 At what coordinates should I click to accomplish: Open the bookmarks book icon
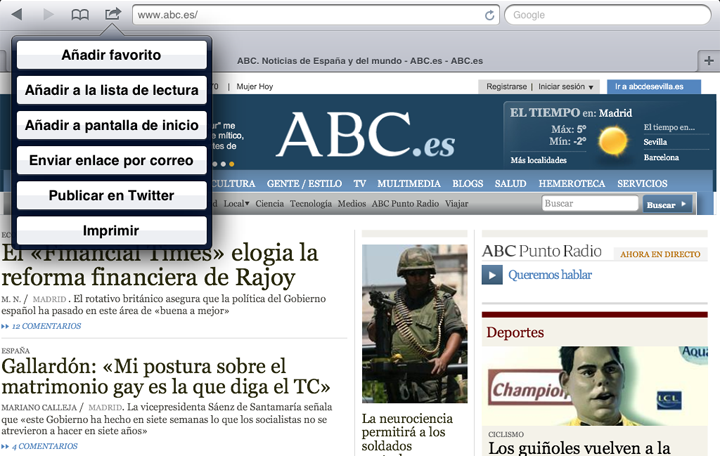(80, 15)
